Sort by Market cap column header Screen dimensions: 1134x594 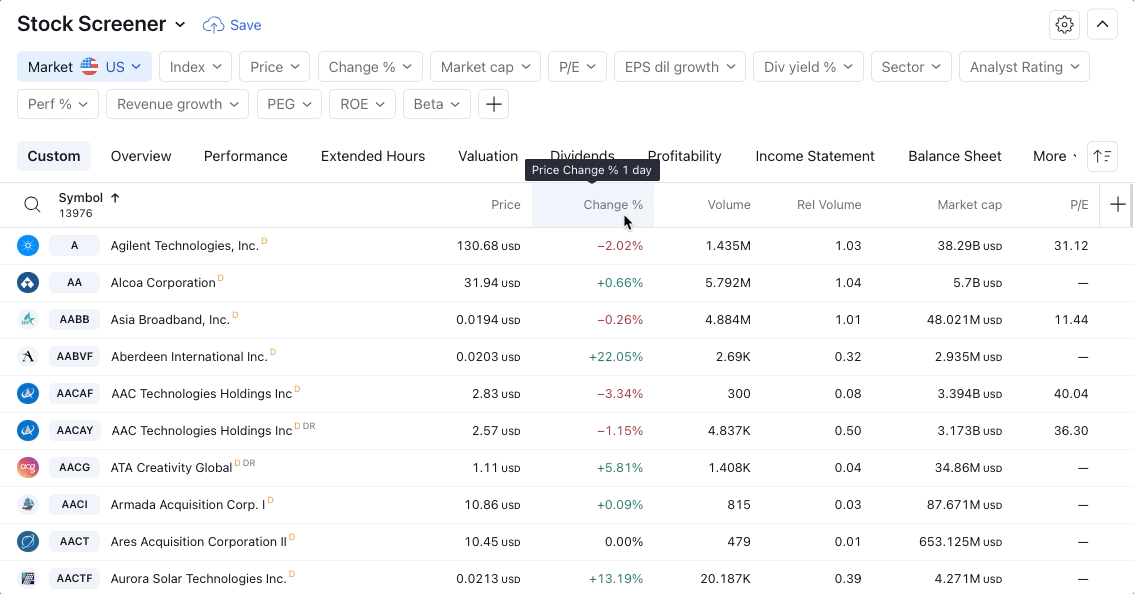969,205
